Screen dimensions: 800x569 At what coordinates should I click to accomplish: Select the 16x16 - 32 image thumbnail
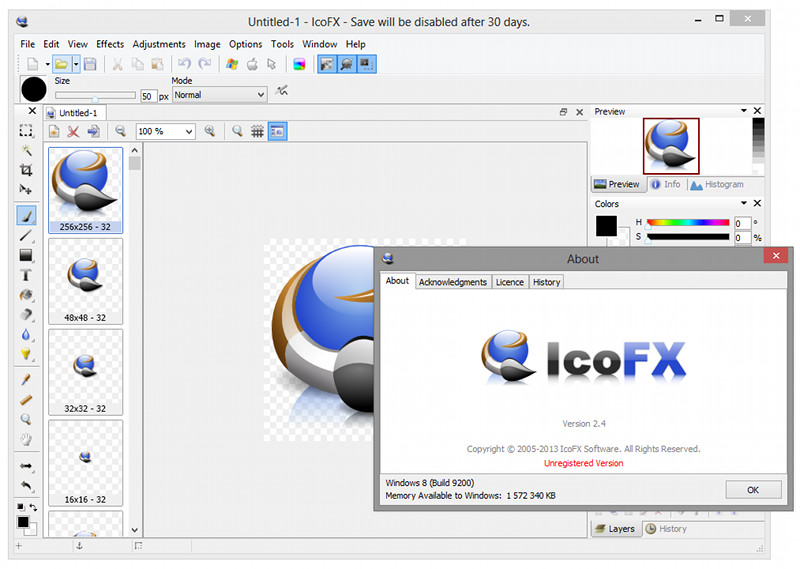click(x=86, y=463)
